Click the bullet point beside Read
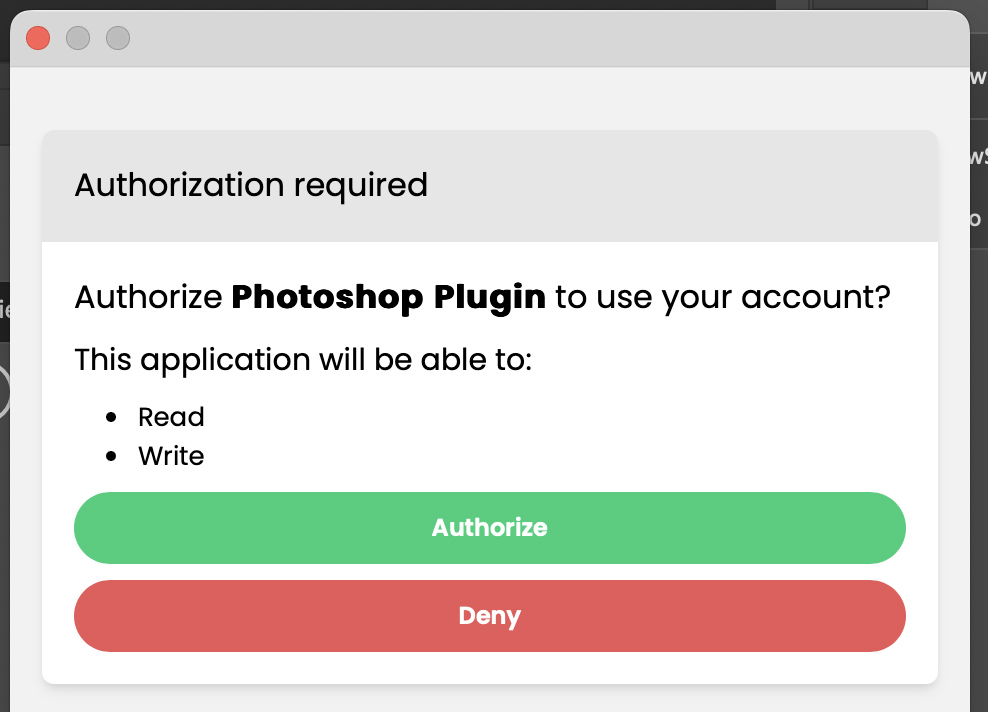The height and width of the screenshot is (712, 988). [x=114, y=417]
